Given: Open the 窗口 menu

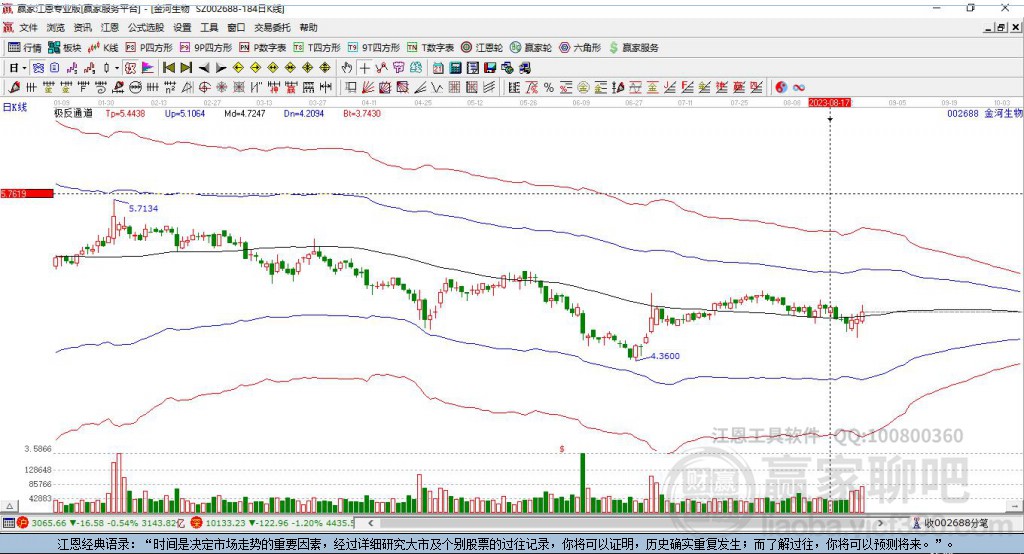Looking at the screenshot, I should point(236,27).
